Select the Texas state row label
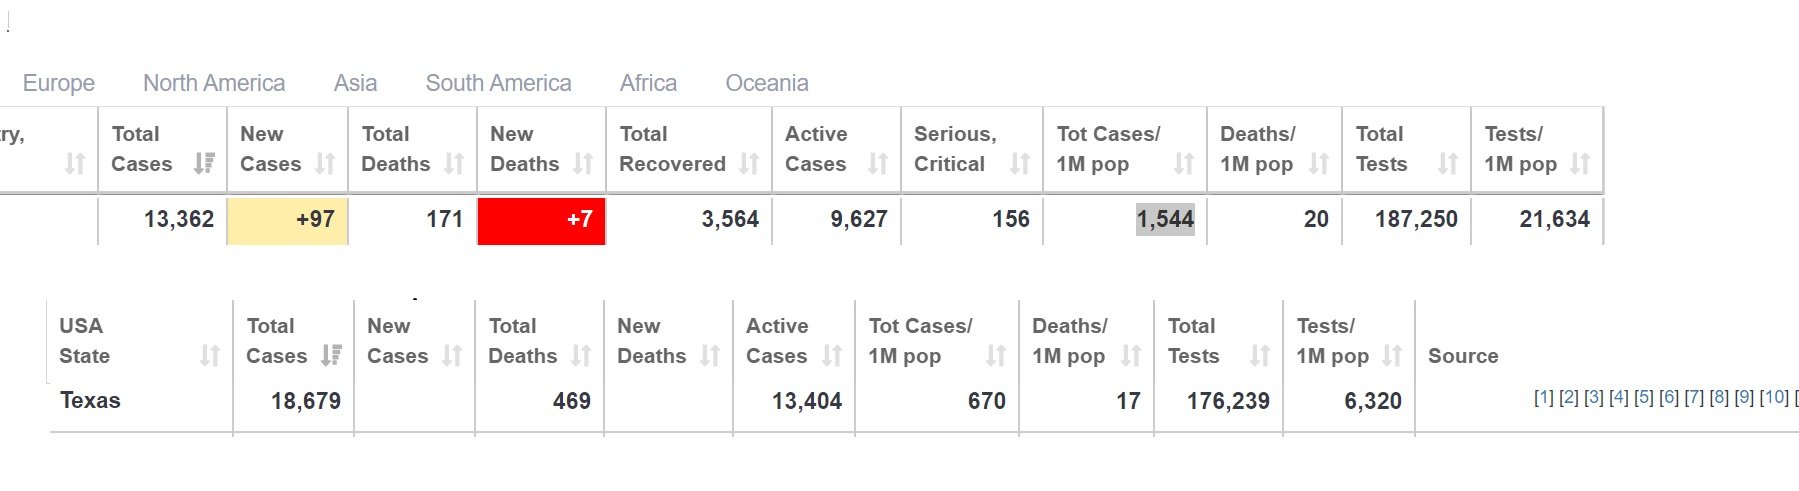This screenshot has height=491, width=1799. click(90, 400)
